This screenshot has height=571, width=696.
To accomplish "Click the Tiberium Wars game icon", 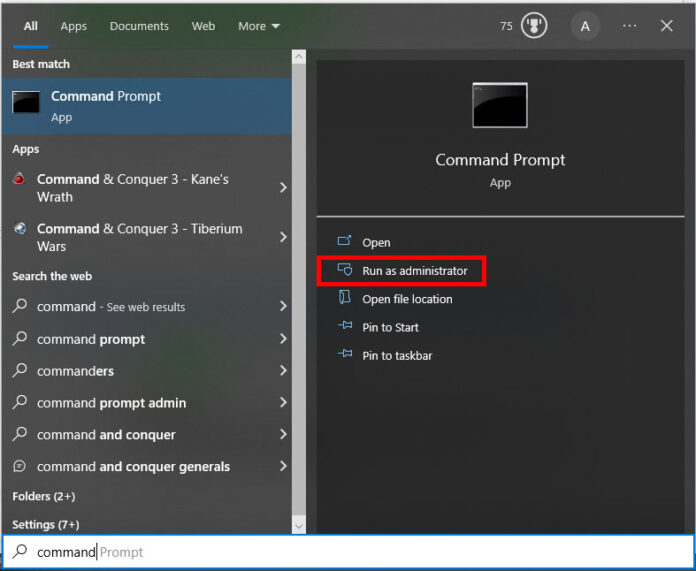I will pos(20,229).
